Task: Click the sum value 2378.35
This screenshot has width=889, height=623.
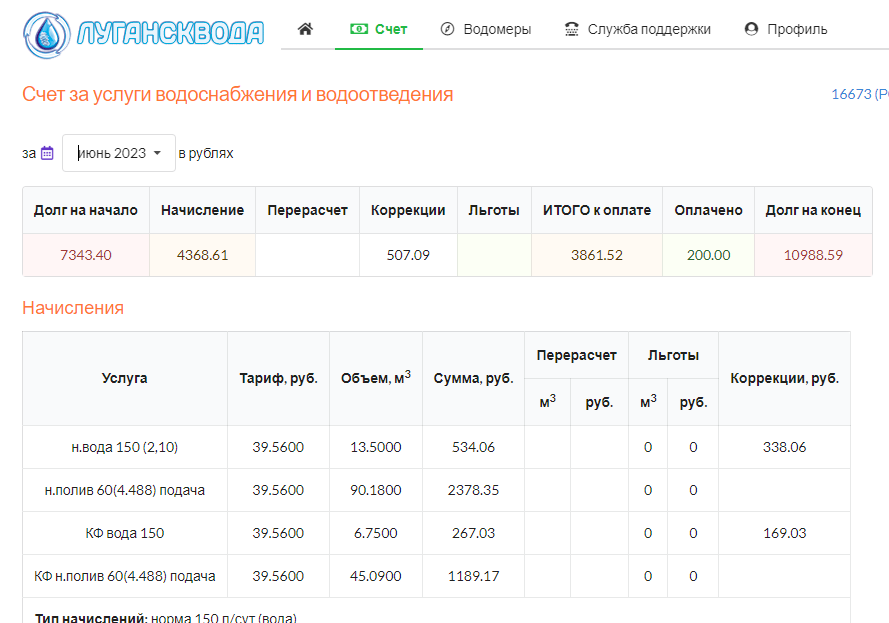Action: (x=473, y=490)
